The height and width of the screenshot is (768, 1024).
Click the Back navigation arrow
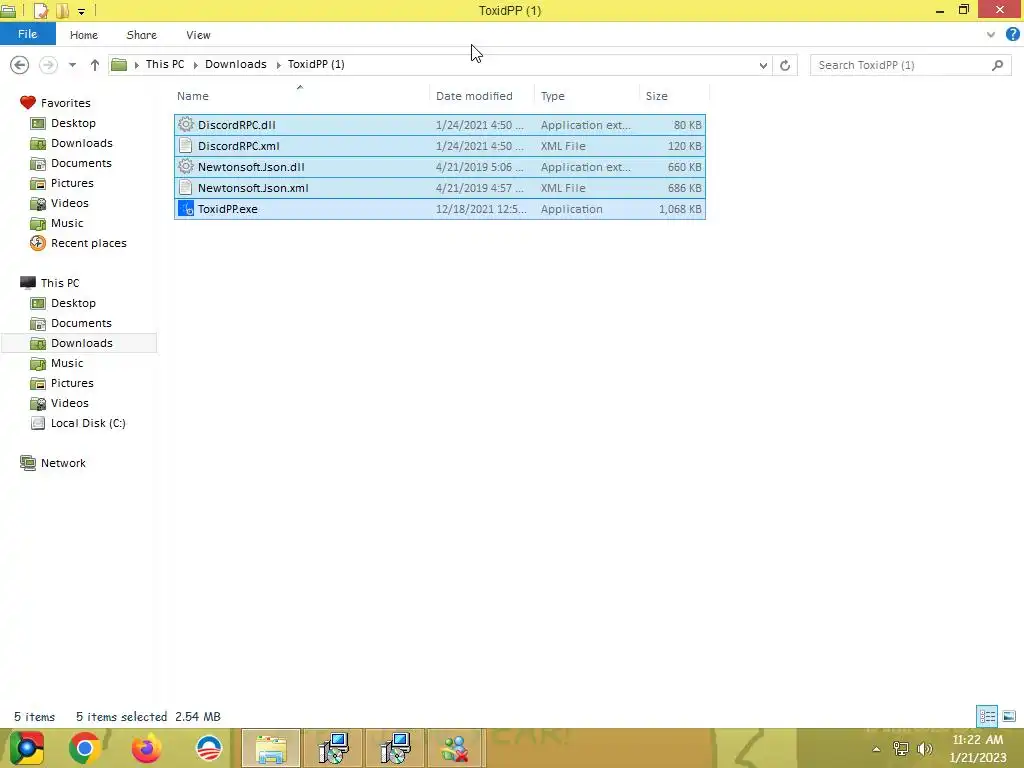coord(20,65)
